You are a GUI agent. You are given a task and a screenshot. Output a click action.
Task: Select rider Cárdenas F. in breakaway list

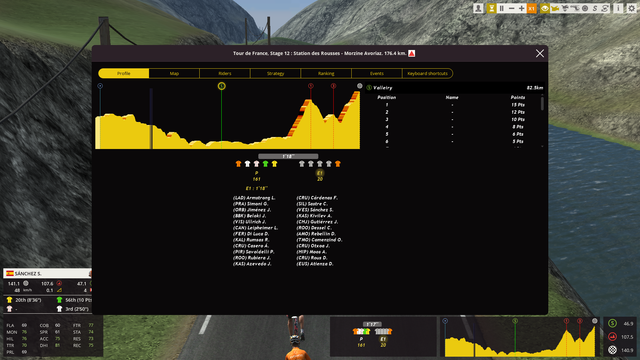[317, 198]
